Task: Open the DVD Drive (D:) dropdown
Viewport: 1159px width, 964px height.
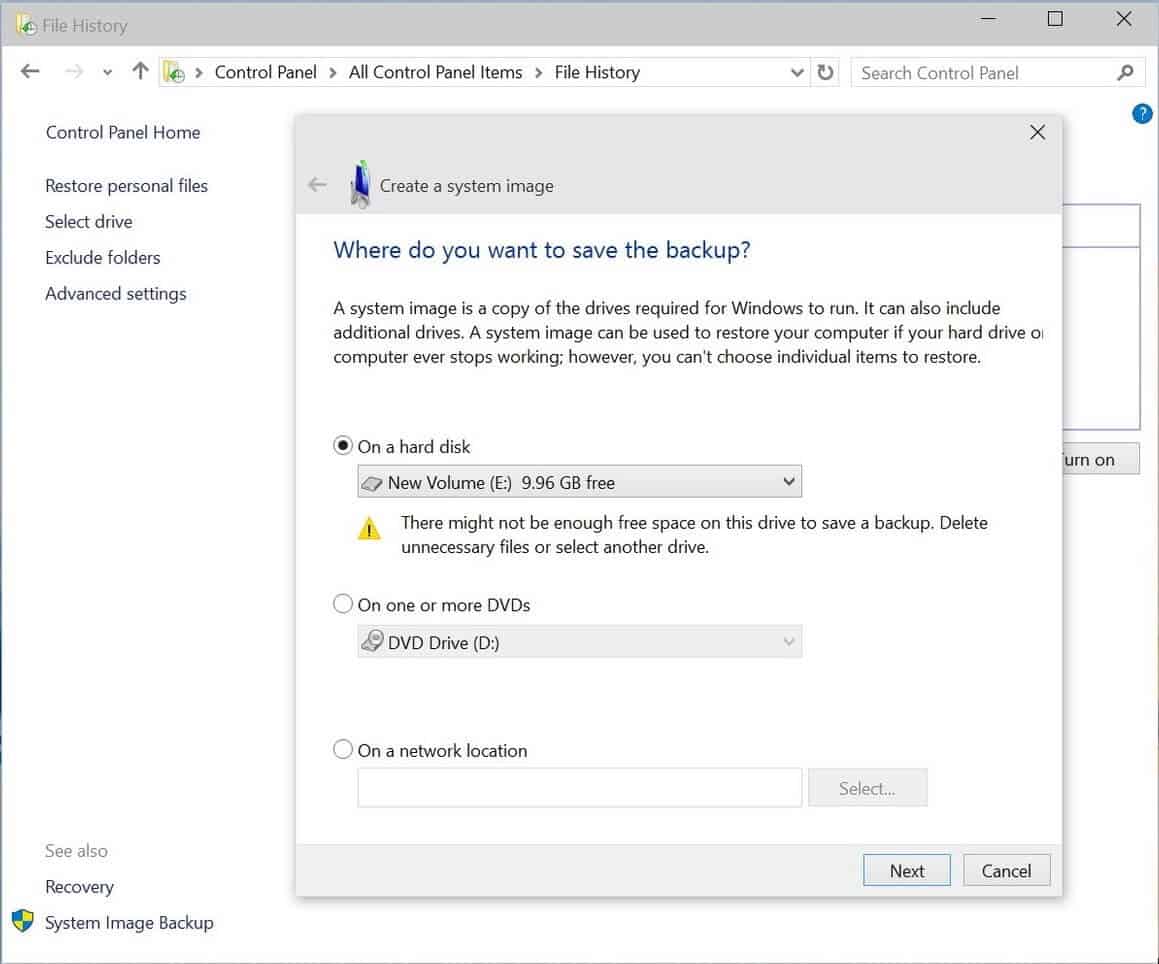Action: coord(789,641)
